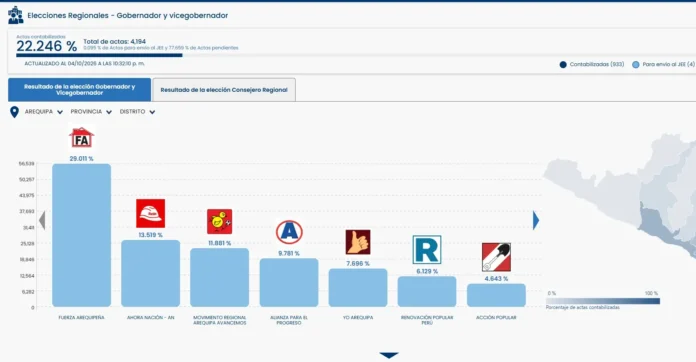Click the 56,539 y-axis value

(x=27, y=164)
